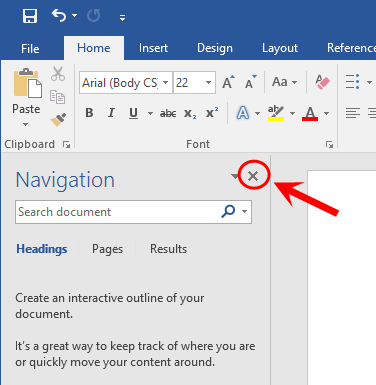Click the Repeat/Redo icon

point(94,16)
